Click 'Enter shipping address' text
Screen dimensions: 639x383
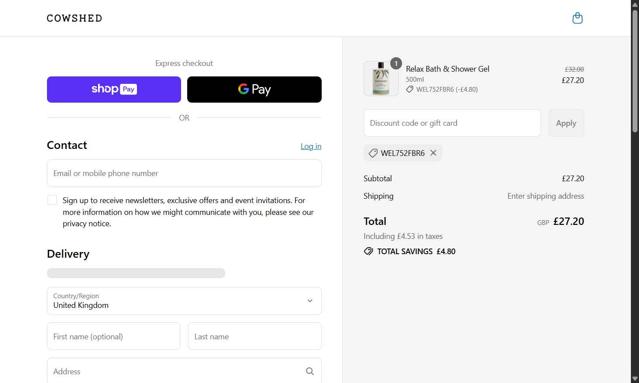tap(545, 196)
